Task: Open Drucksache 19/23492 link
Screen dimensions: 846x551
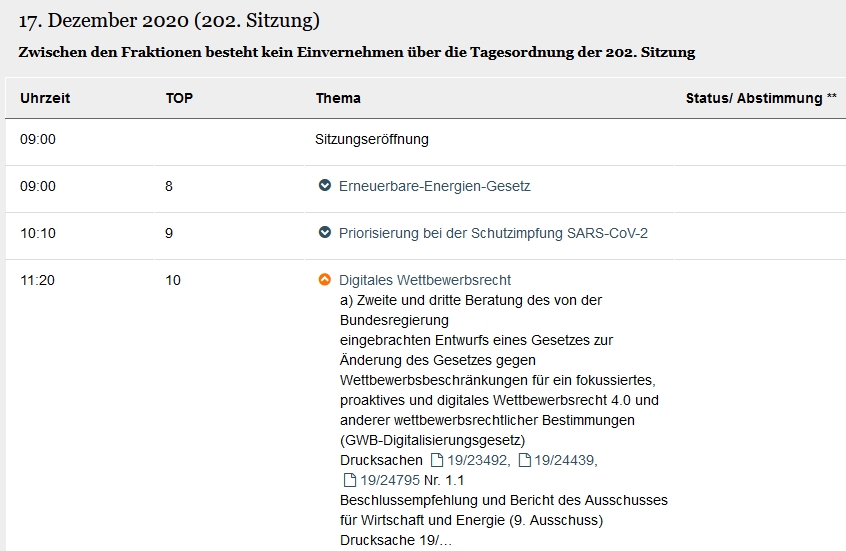Action: 477,460
